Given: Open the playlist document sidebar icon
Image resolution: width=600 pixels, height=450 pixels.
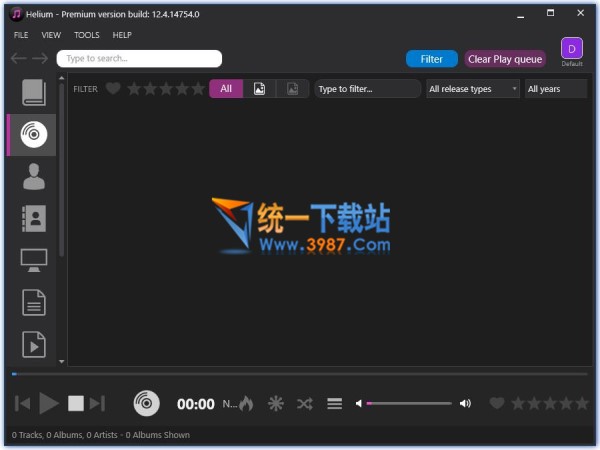Looking at the screenshot, I should click(x=33, y=302).
